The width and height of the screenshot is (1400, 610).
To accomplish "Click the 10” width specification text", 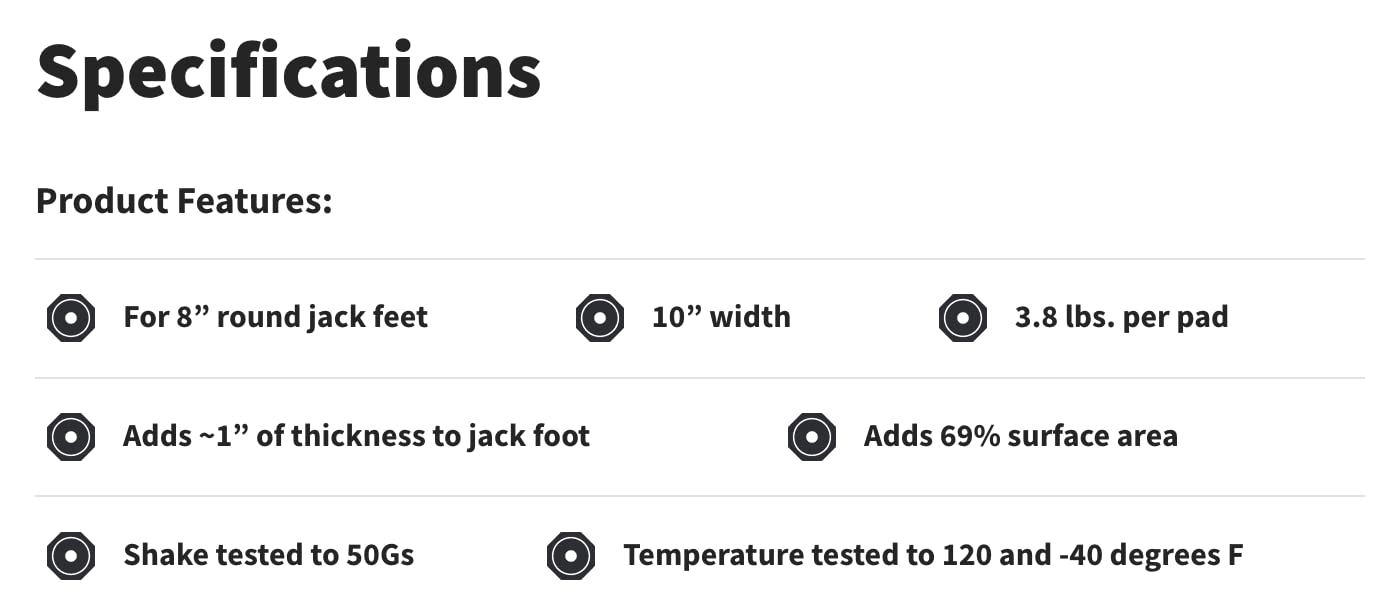I will tap(721, 318).
